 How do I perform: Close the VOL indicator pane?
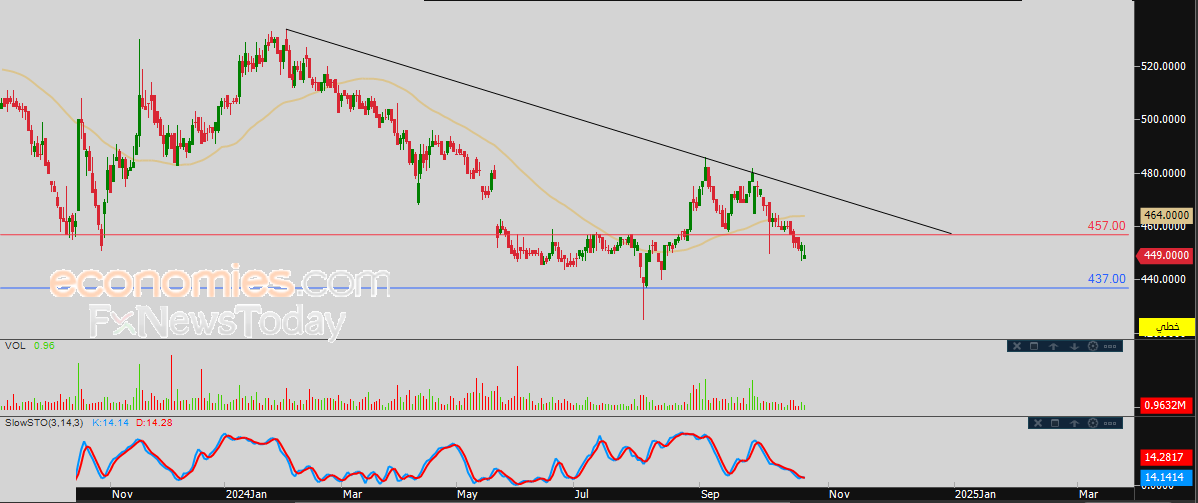pyautogui.click(x=1017, y=346)
